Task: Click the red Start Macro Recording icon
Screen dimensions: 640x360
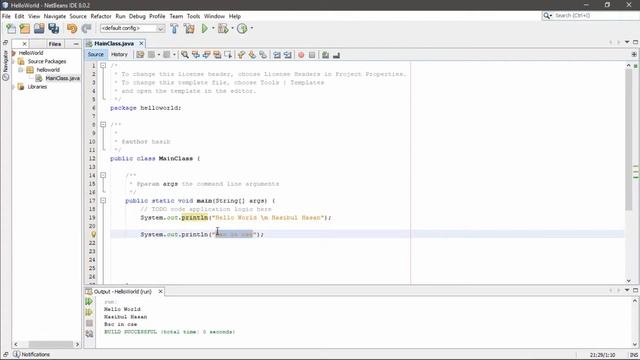Action: tap(301, 55)
